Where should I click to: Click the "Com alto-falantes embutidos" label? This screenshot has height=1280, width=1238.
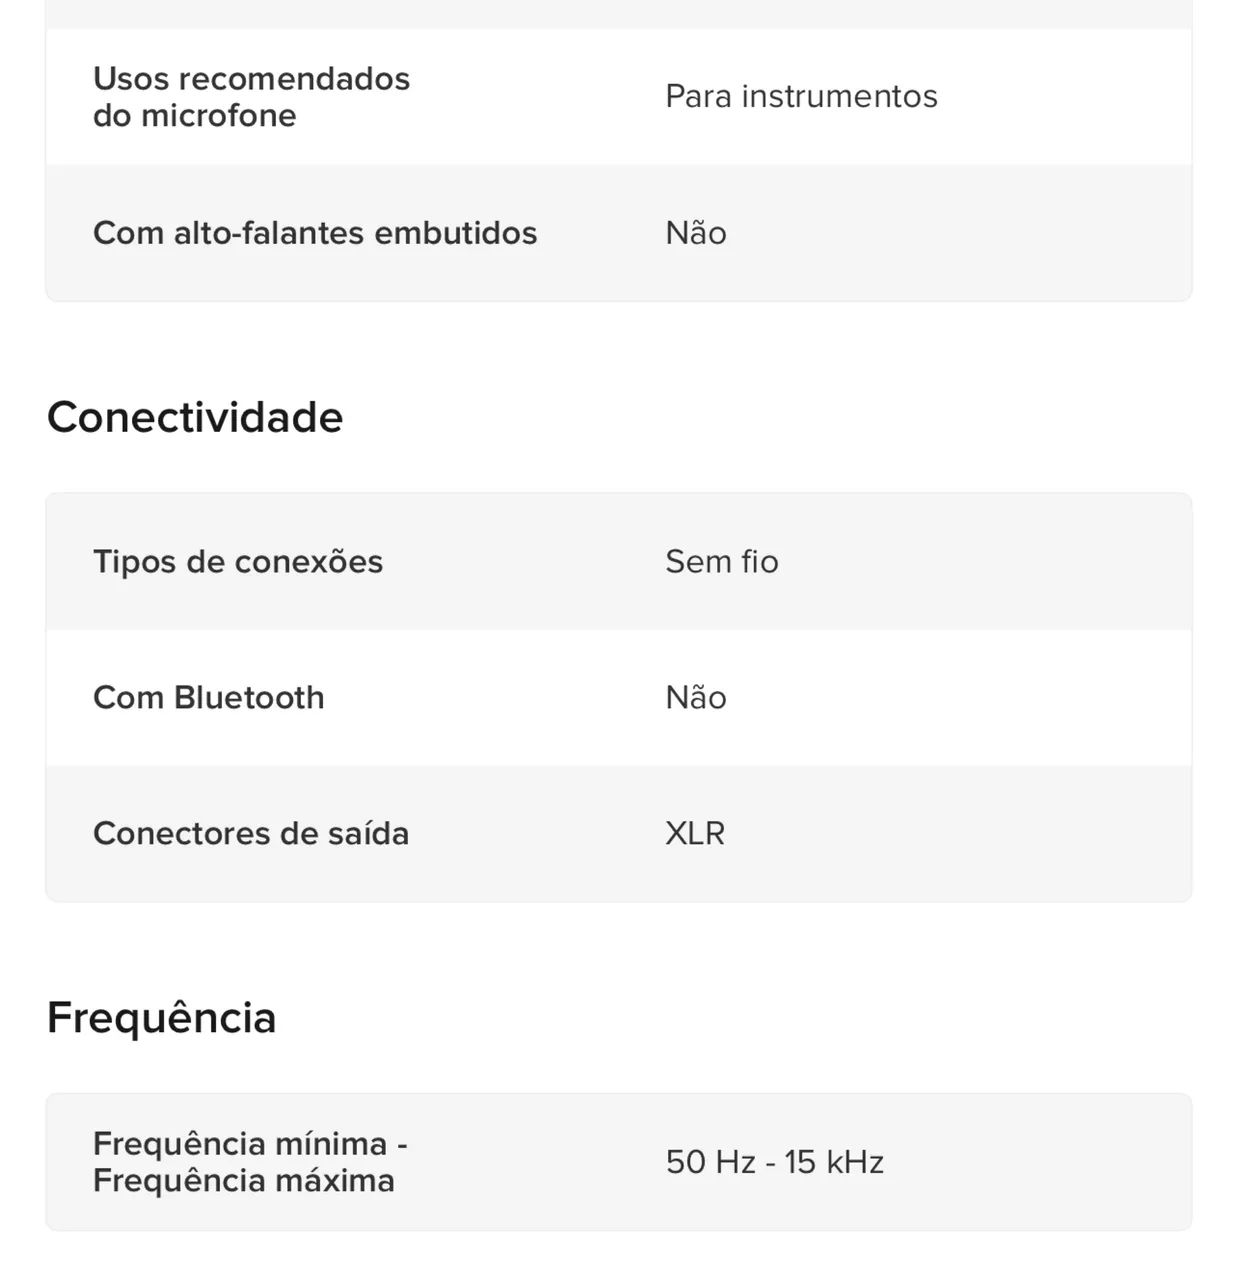coord(315,233)
